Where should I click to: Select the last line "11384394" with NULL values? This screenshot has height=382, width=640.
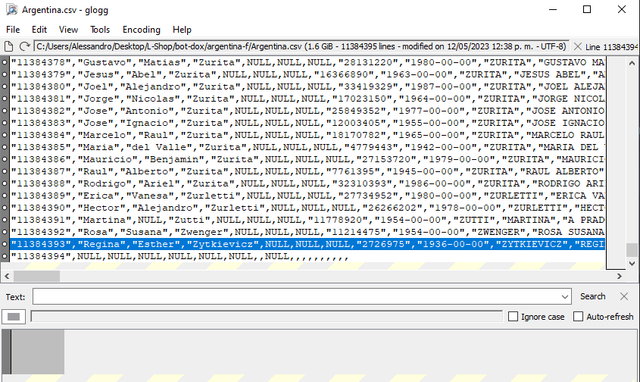tap(307, 256)
